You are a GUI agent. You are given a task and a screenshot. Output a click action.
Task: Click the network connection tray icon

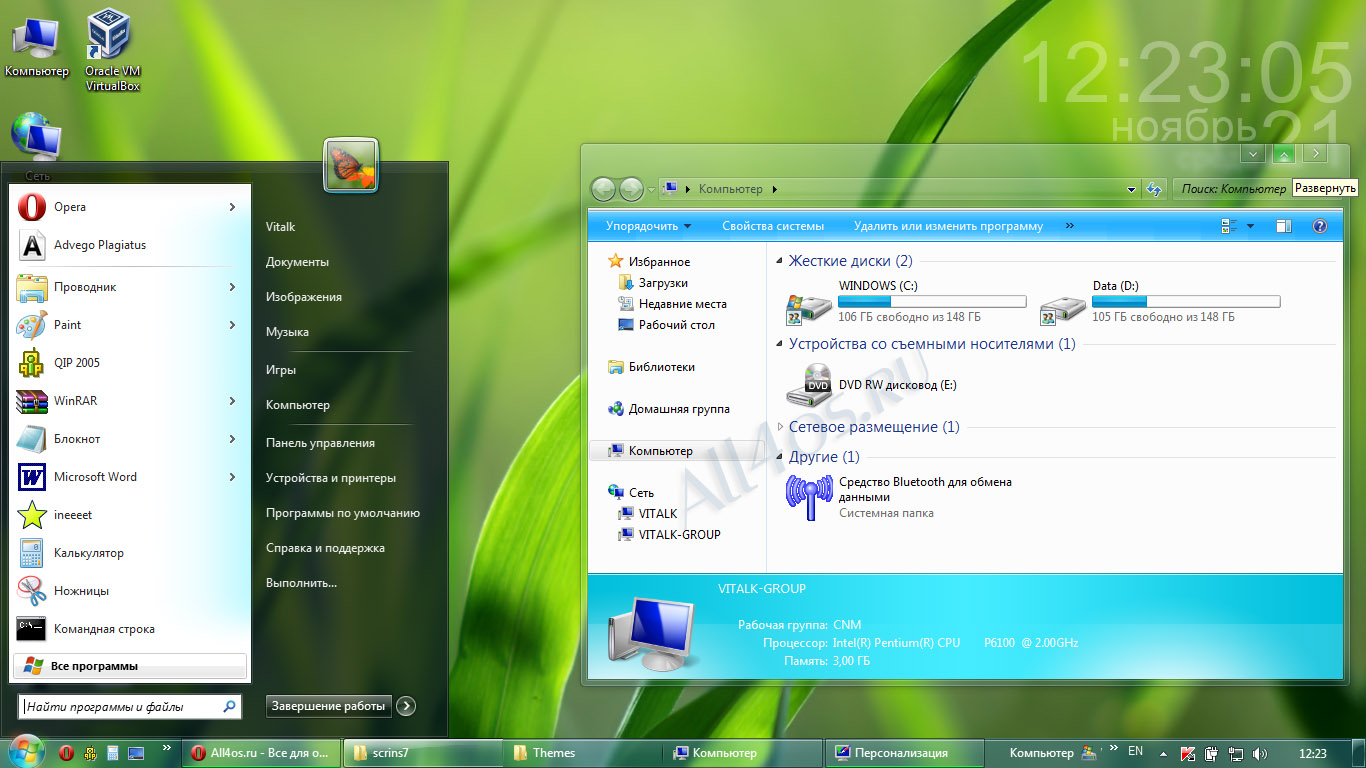[x=1236, y=753]
